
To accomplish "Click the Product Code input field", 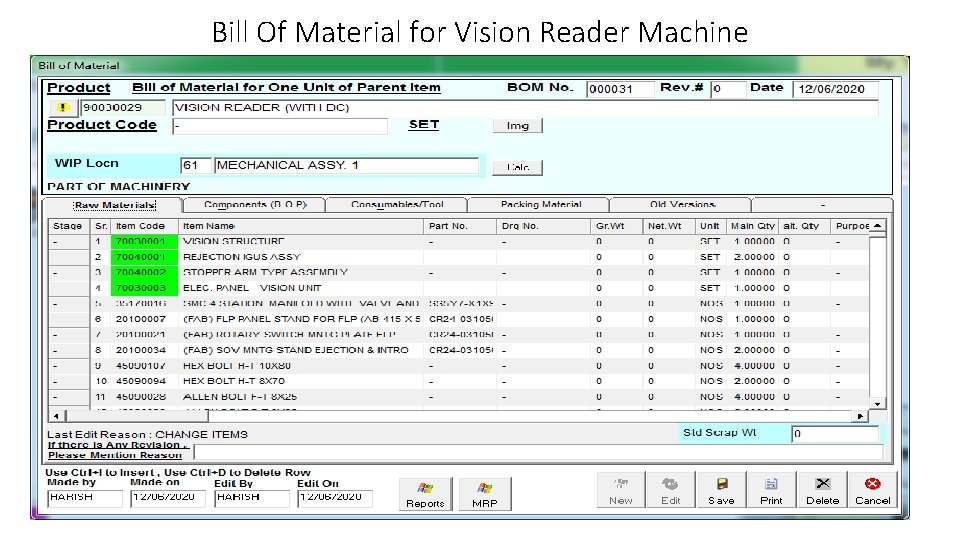I will (280, 127).
